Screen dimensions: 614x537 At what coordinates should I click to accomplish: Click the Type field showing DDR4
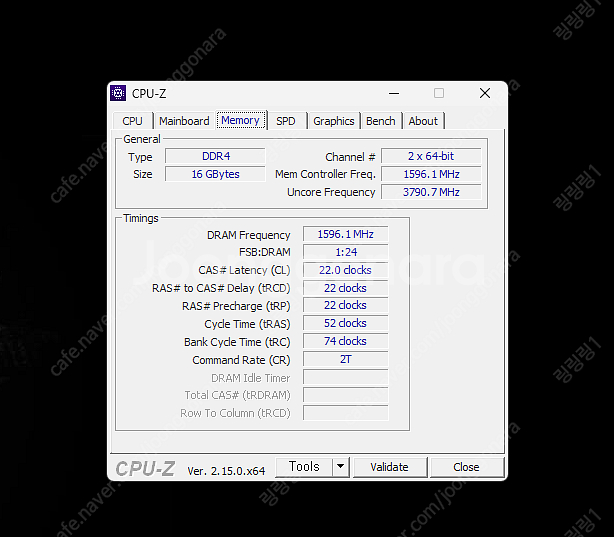215,156
